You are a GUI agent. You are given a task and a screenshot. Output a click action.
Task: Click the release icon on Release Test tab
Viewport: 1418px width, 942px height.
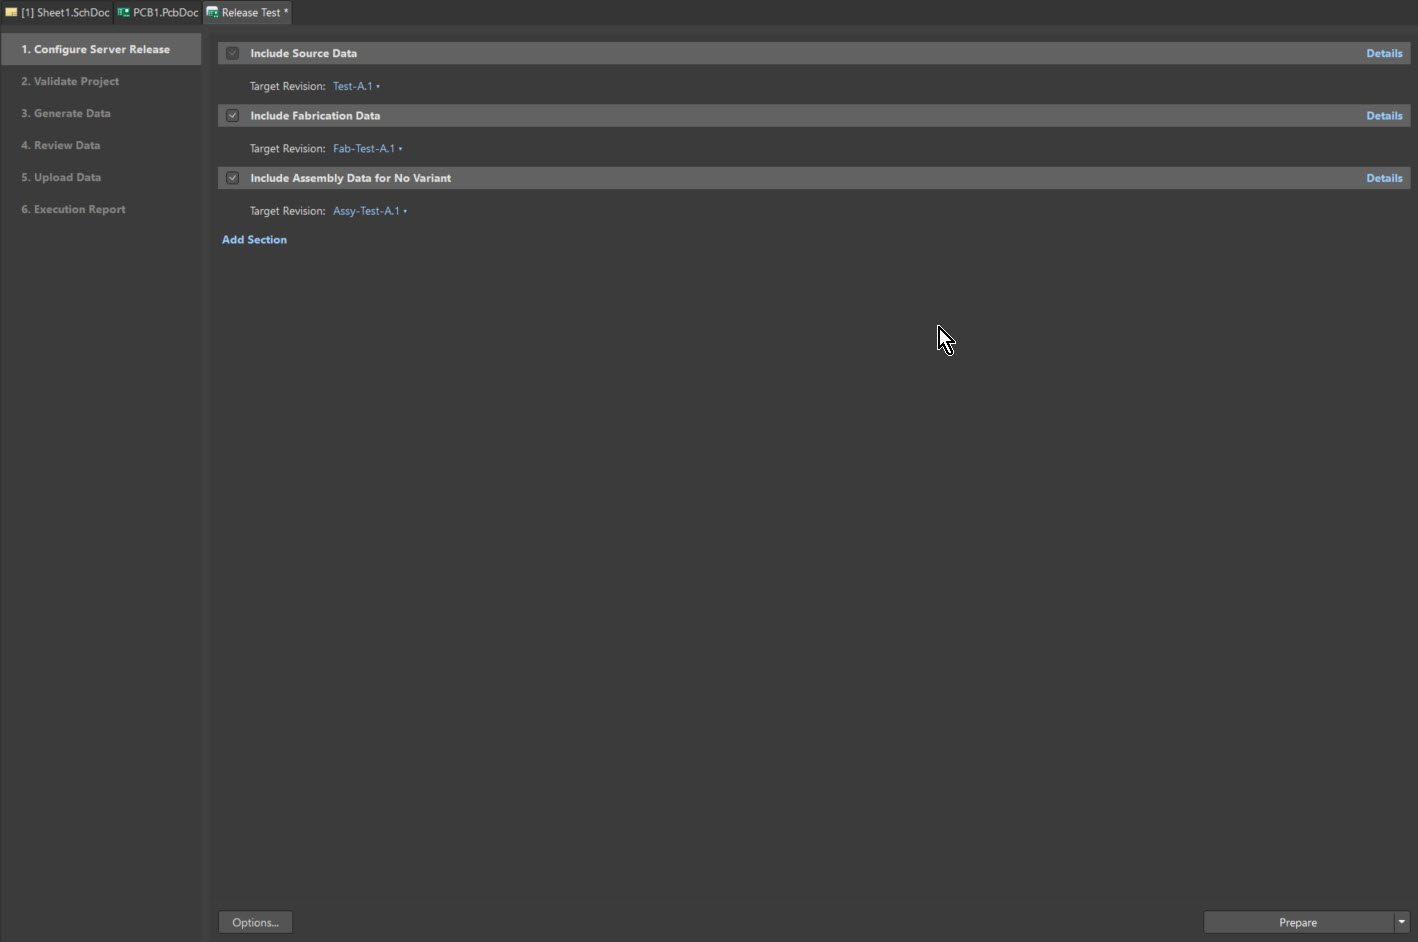[x=212, y=13]
